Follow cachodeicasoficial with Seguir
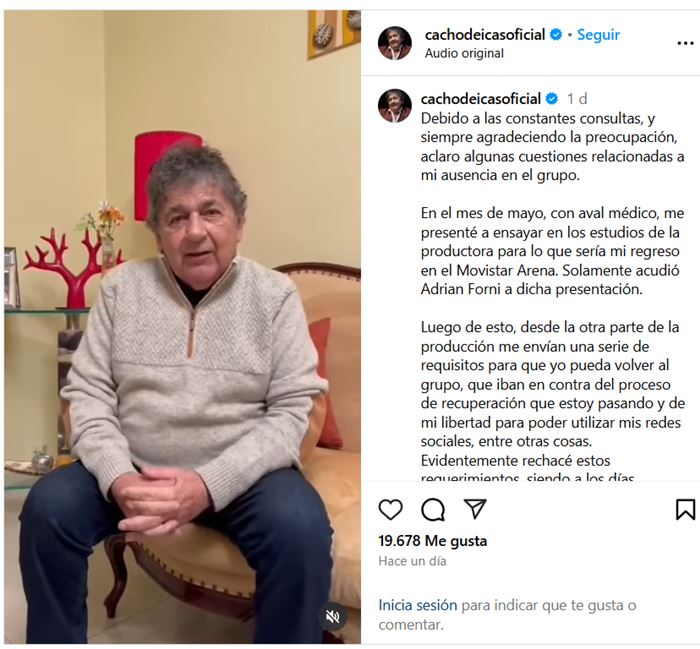Viewport: 700px width, 649px height. click(x=598, y=34)
